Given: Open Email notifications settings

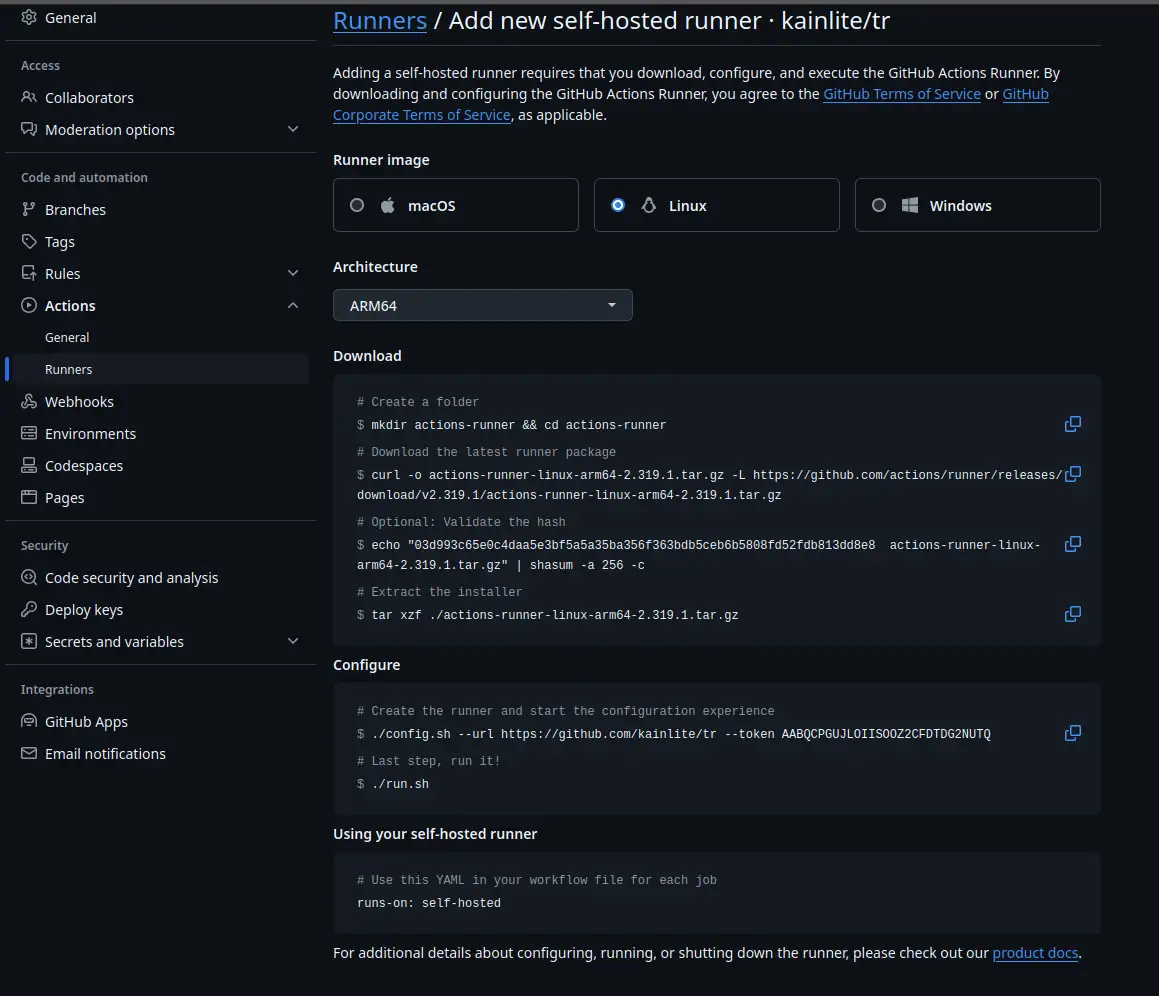Looking at the screenshot, I should 105,753.
